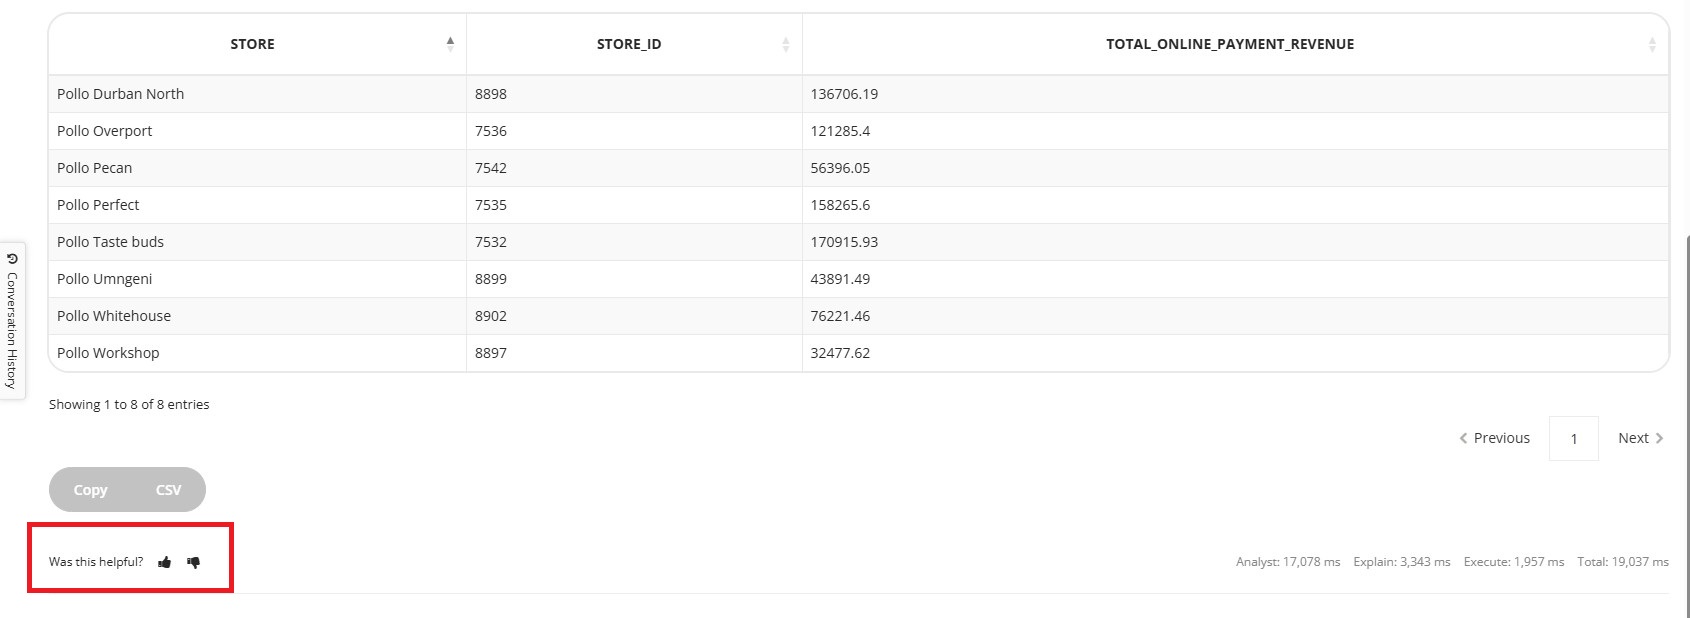
Task: Copy the table data
Action: pyautogui.click(x=90, y=490)
